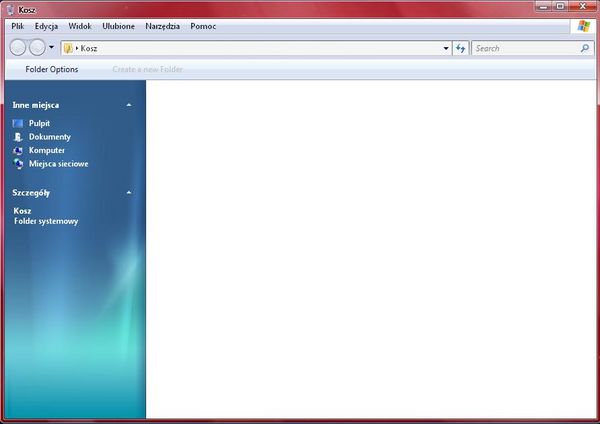The image size is (600, 424).
Task: Go to Miejsca sieciowe in the sidebar
Action: (58, 163)
